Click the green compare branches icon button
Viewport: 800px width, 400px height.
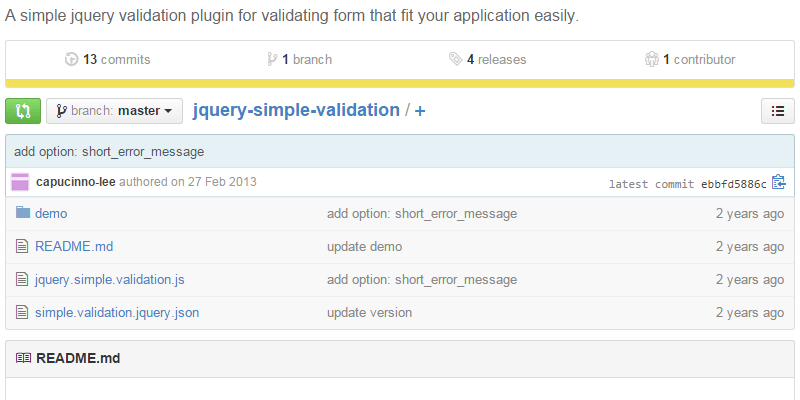click(x=23, y=111)
